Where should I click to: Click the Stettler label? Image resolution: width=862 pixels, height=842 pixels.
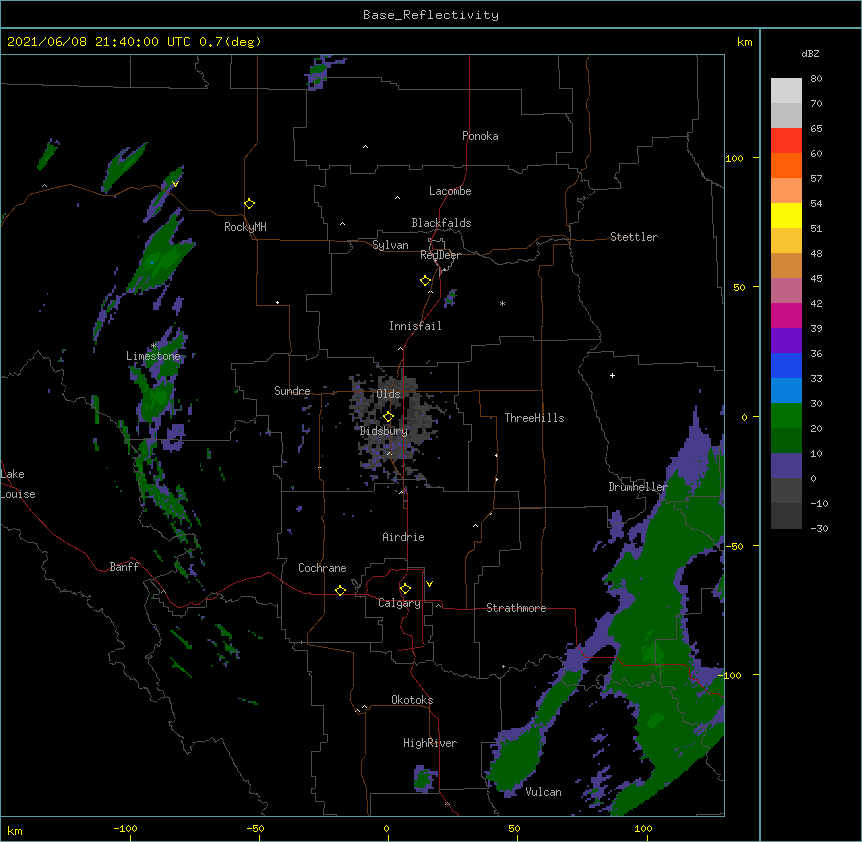tap(634, 237)
